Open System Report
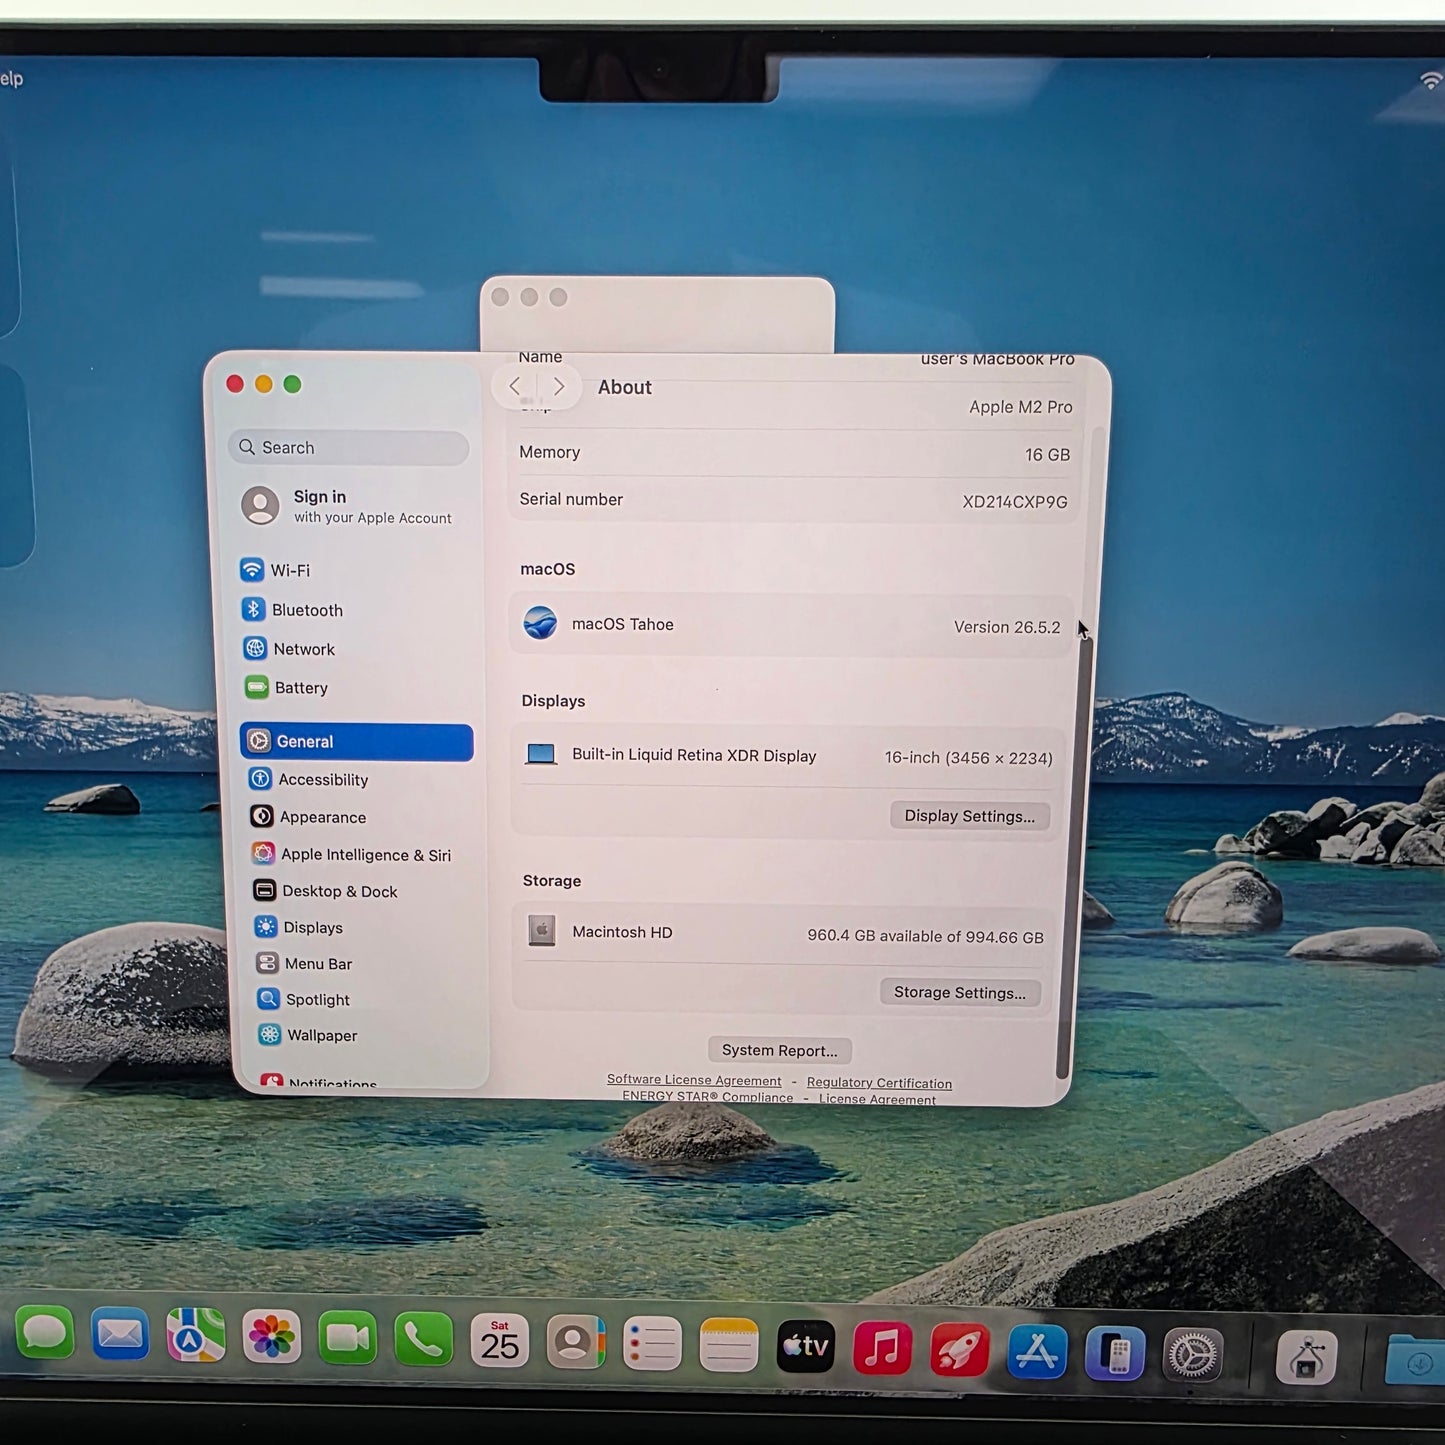This screenshot has width=1445, height=1445. (x=780, y=1050)
